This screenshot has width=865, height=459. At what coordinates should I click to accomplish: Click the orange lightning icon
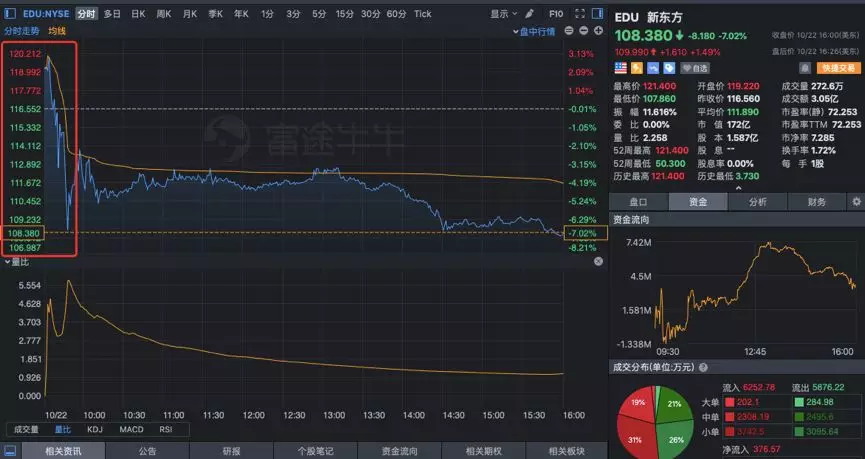[637, 68]
